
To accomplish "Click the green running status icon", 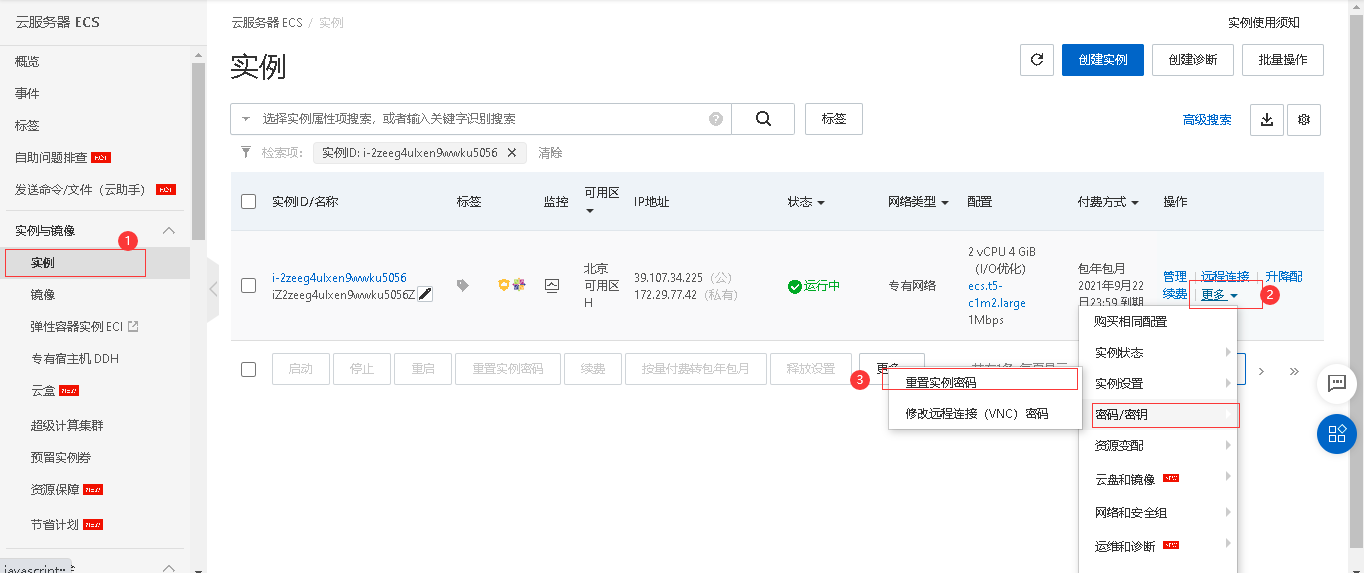I will pos(795,286).
